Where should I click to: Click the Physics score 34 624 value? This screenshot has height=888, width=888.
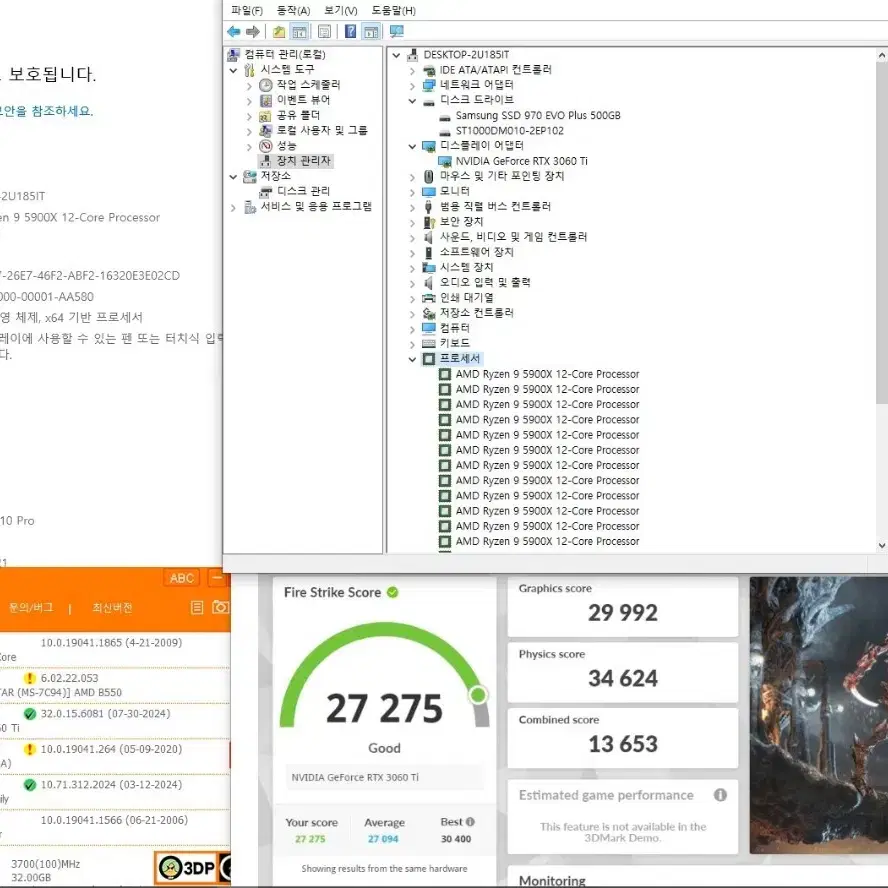(x=622, y=678)
